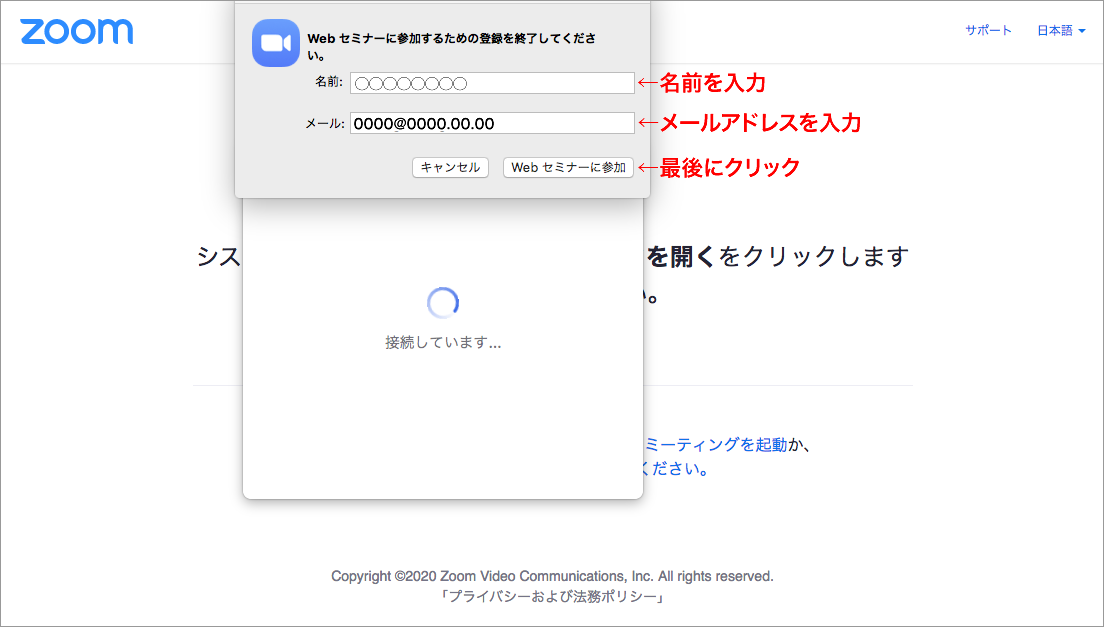This screenshot has width=1104, height=627.
Task: Click the ミーティングを起動 link
Action: tap(715, 444)
